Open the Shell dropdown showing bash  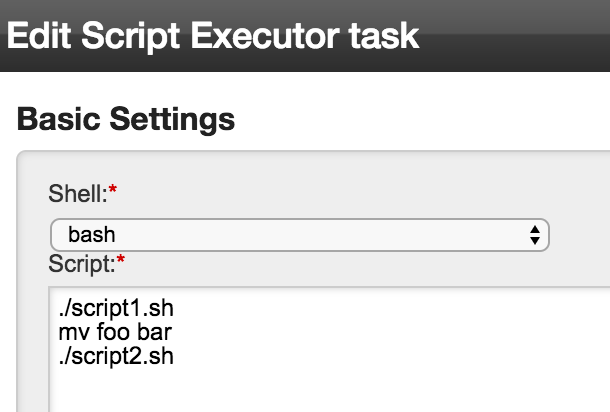[x=300, y=235]
